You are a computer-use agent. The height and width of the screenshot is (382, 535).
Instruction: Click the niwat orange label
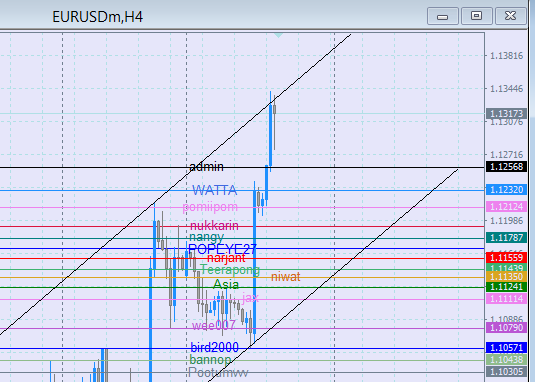pos(286,277)
